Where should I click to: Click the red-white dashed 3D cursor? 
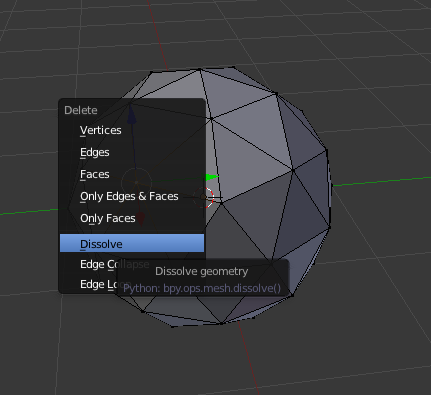(x=203, y=197)
